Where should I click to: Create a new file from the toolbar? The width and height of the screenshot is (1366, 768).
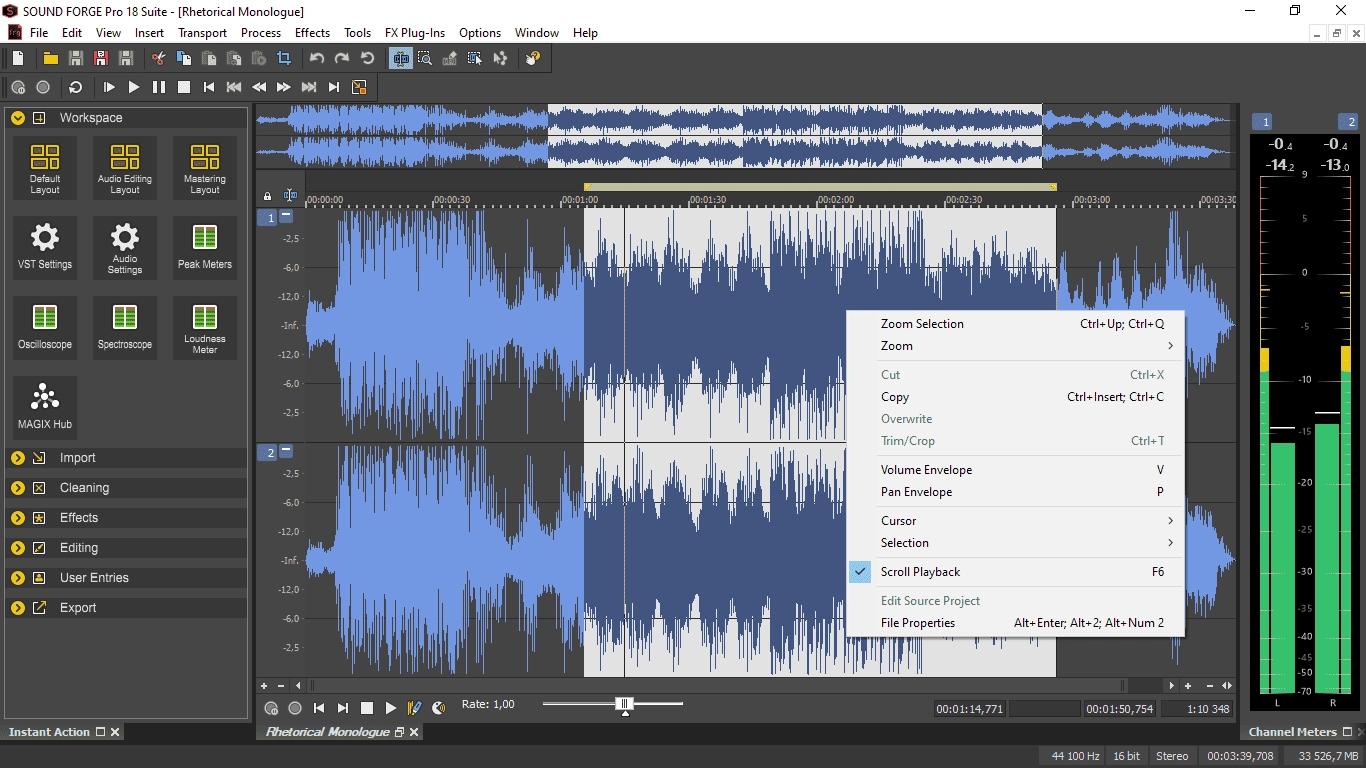tap(18, 59)
